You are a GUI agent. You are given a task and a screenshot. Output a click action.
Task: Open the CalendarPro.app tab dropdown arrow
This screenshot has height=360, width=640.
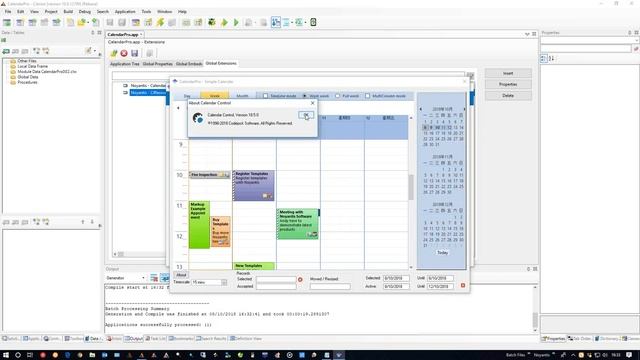tap(141, 35)
